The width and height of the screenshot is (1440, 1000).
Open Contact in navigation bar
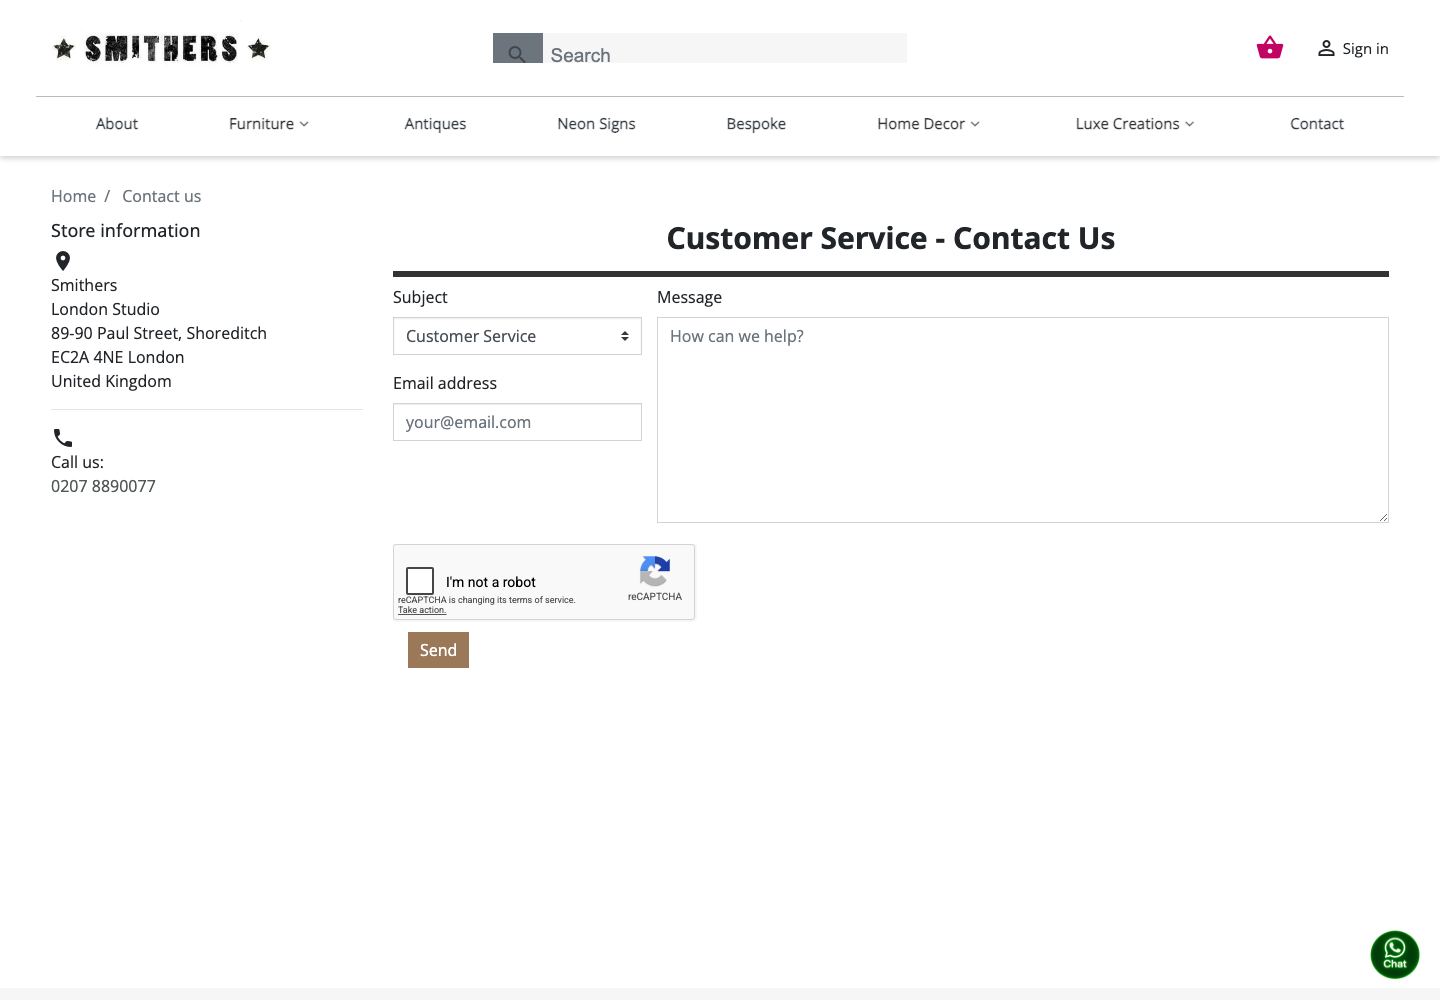click(x=1317, y=124)
